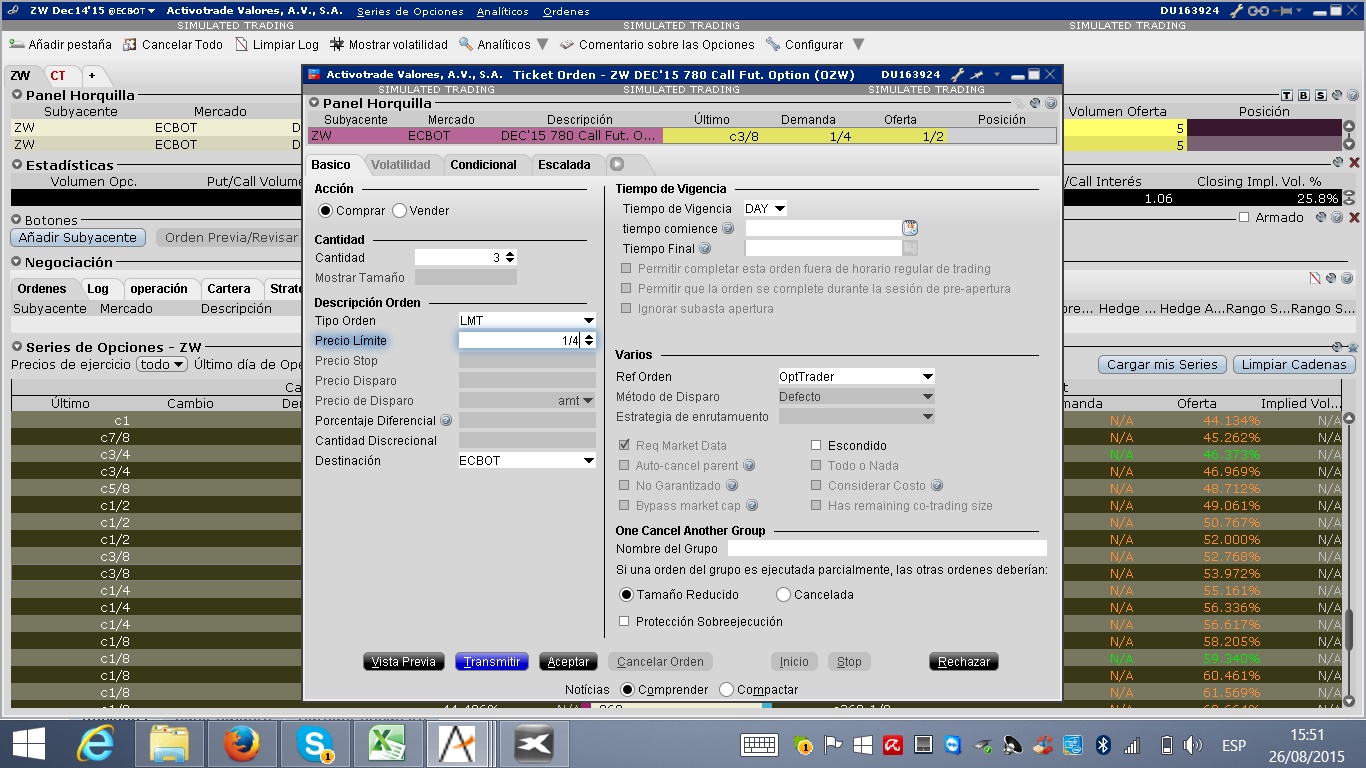Open the calendar picker beside tiempo comience
1366x768 pixels.
click(910, 228)
